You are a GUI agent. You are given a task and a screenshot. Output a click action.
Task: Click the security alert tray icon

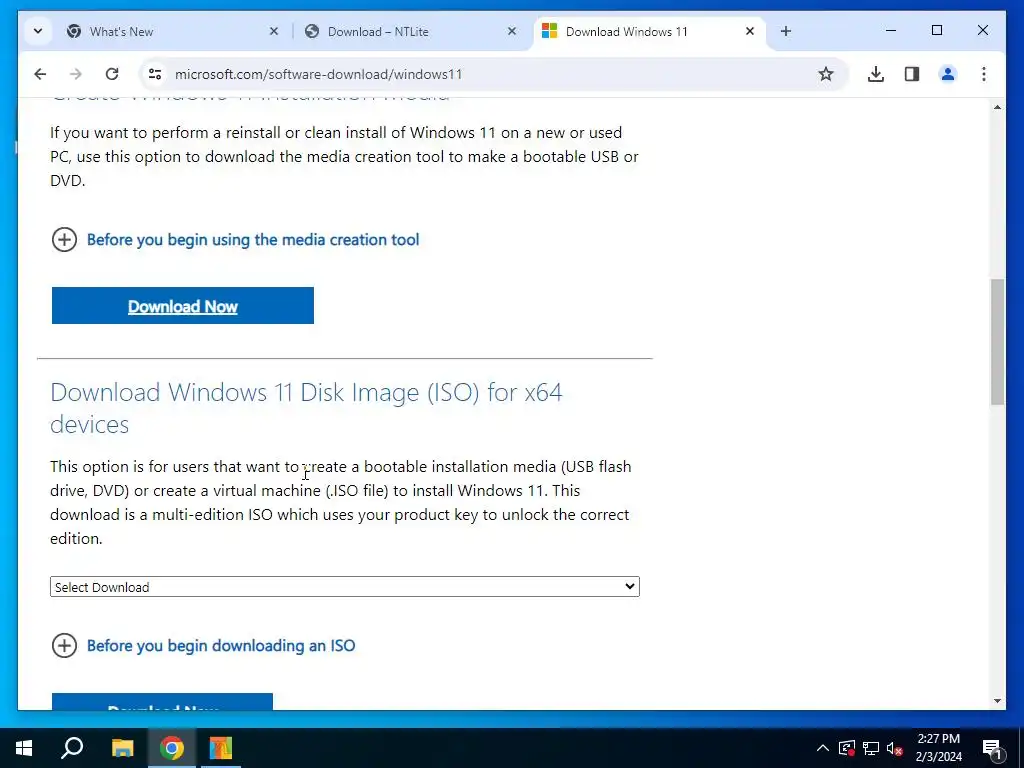pos(846,748)
